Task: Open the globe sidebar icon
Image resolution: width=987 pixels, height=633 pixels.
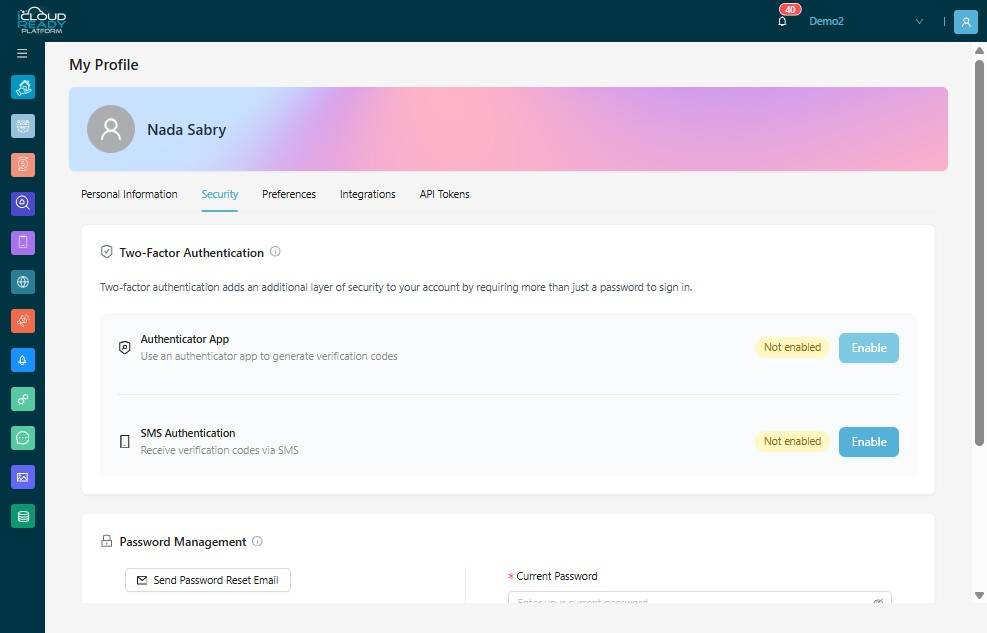Action: [23, 282]
